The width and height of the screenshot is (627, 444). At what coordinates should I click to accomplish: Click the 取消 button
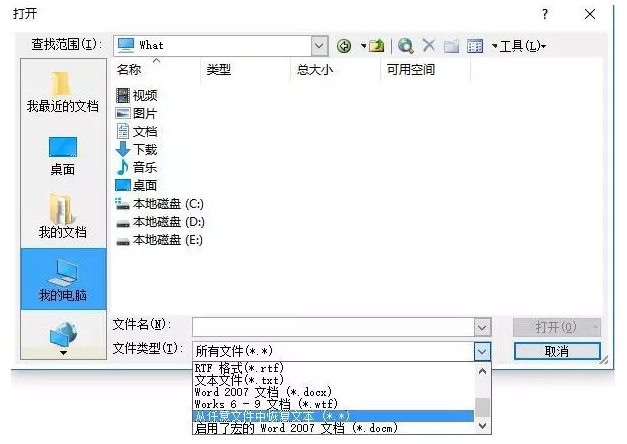(x=557, y=352)
